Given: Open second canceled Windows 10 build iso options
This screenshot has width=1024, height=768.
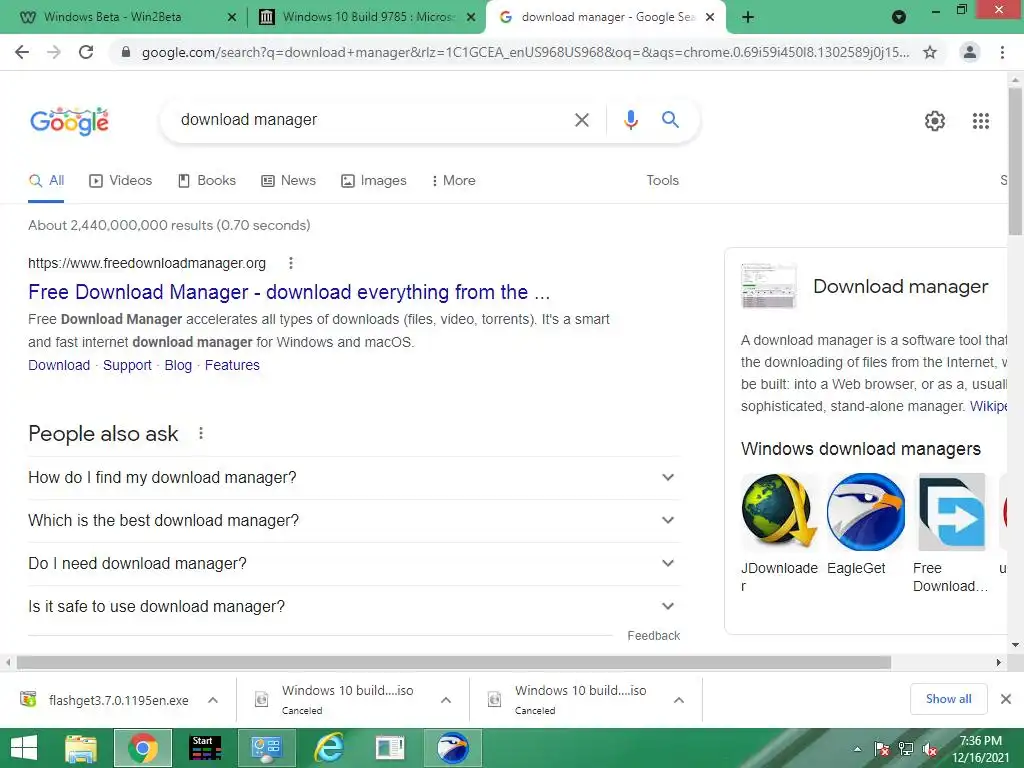Looking at the screenshot, I should click(679, 700).
